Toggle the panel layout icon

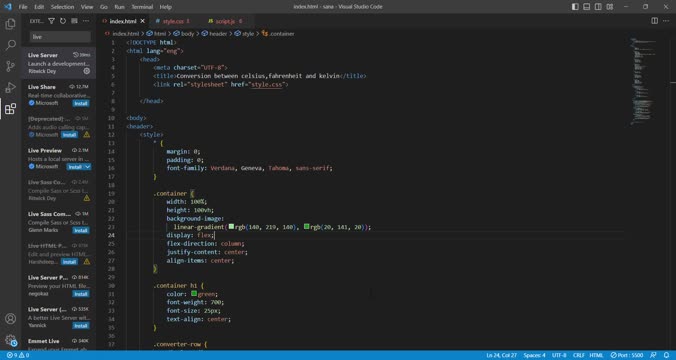pyautogui.click(x=586, y=6)
